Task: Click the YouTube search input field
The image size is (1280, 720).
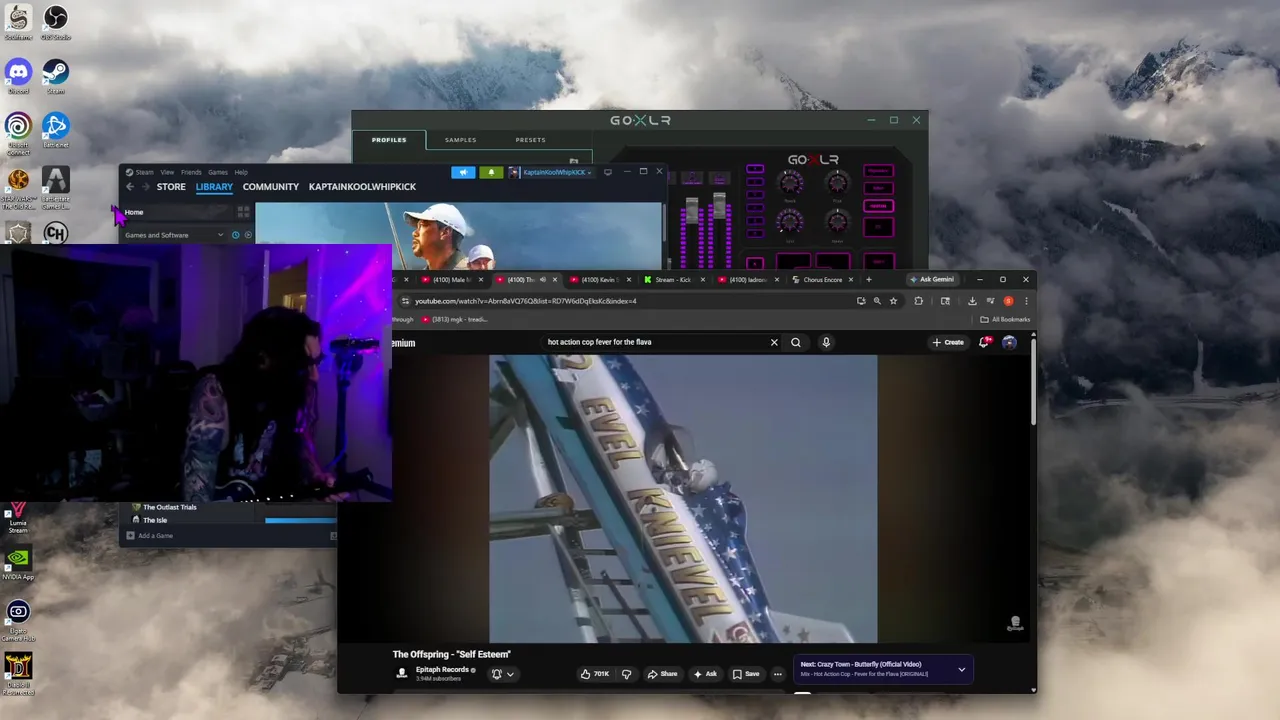Action: point(655,342)
